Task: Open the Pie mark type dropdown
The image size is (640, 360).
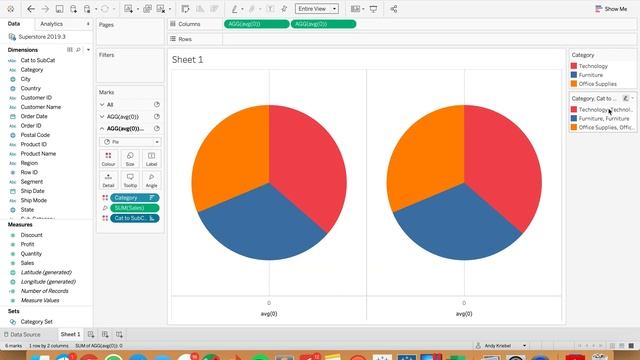Action: (x=130, y=142)
